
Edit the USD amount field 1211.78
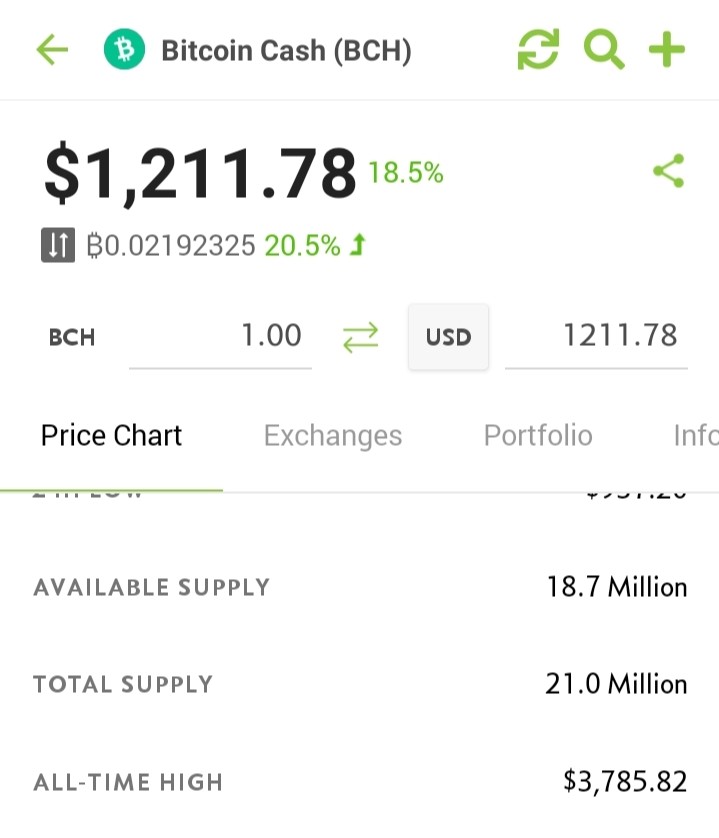pos(596,337)
